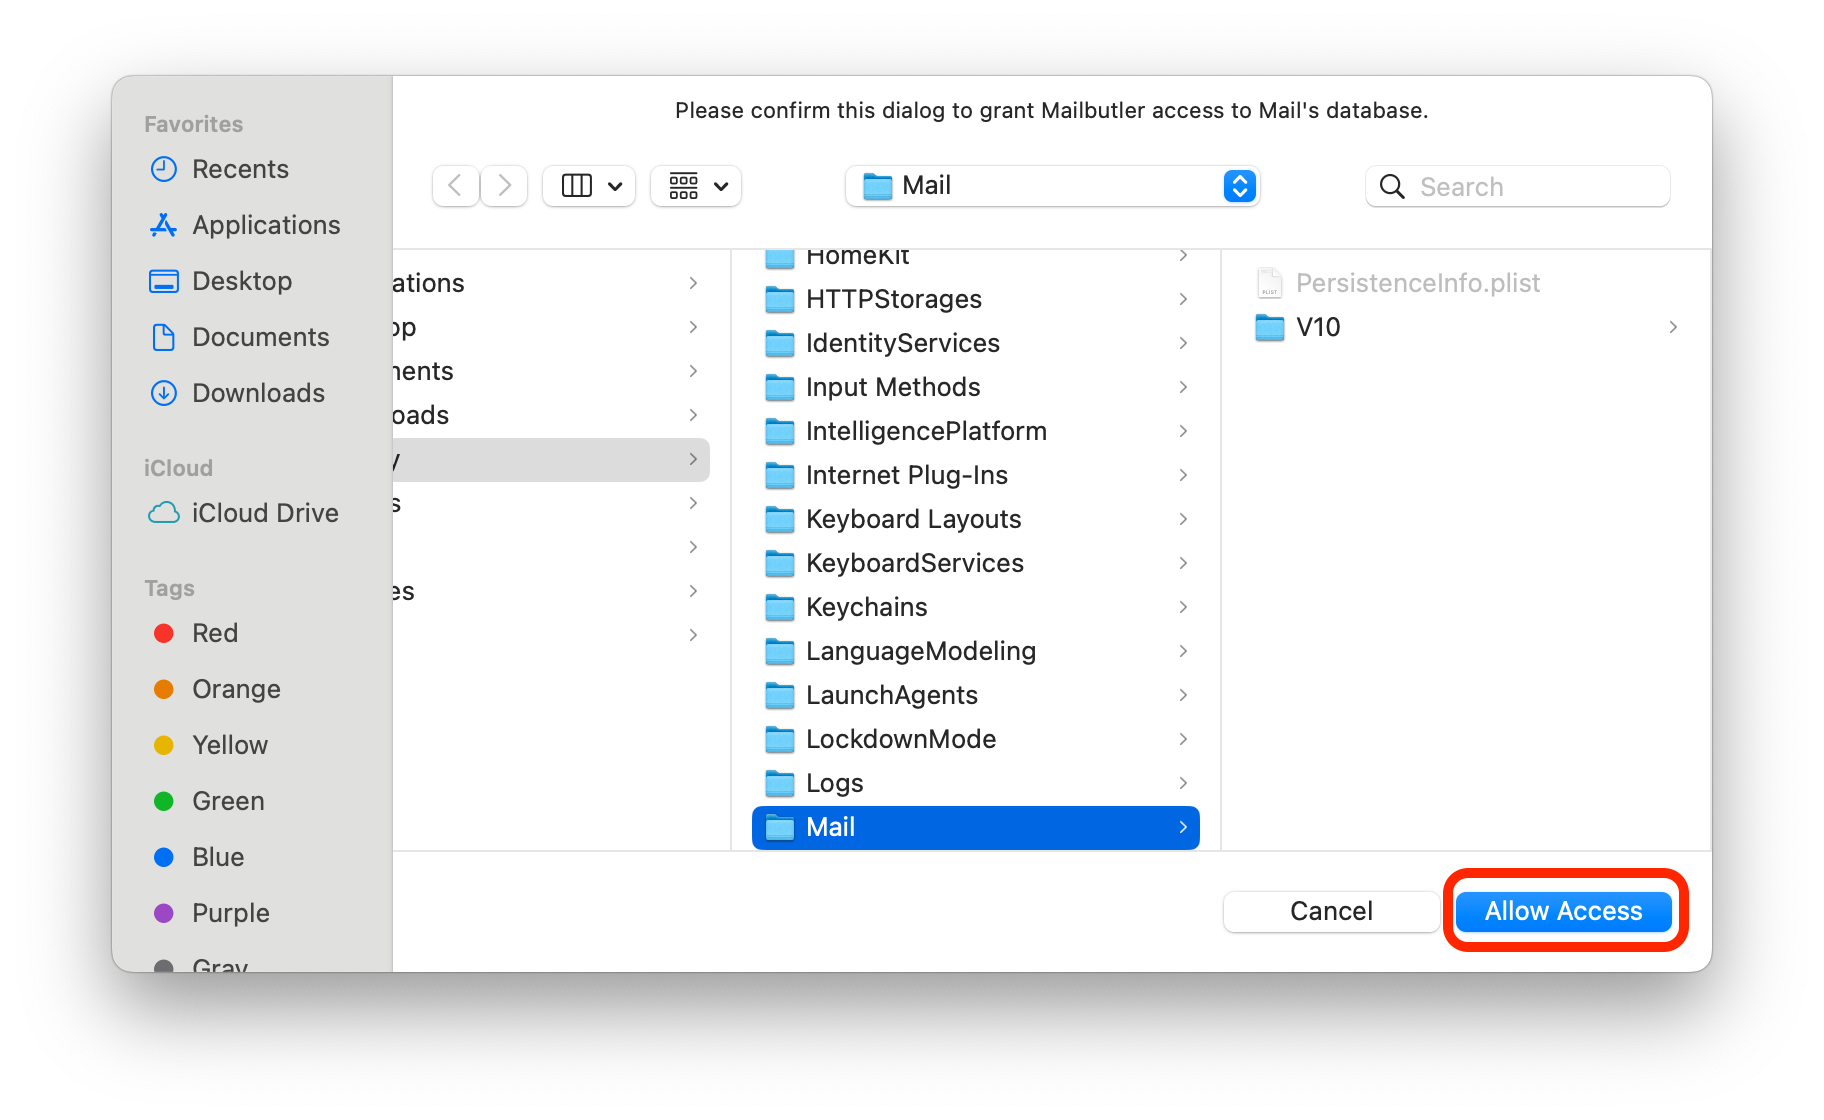Select the highlighted Mail folder row

(976, 827)
